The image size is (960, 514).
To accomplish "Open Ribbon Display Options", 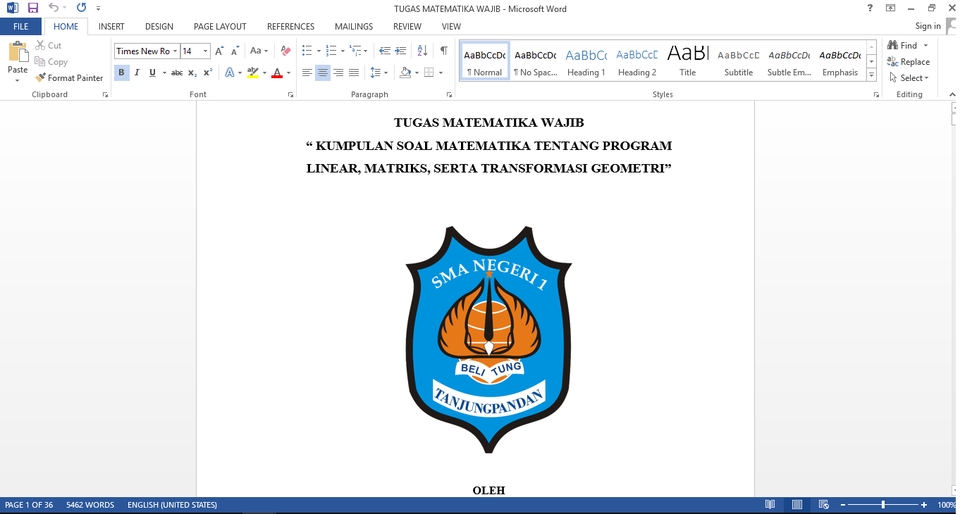I will pos(890,8).
